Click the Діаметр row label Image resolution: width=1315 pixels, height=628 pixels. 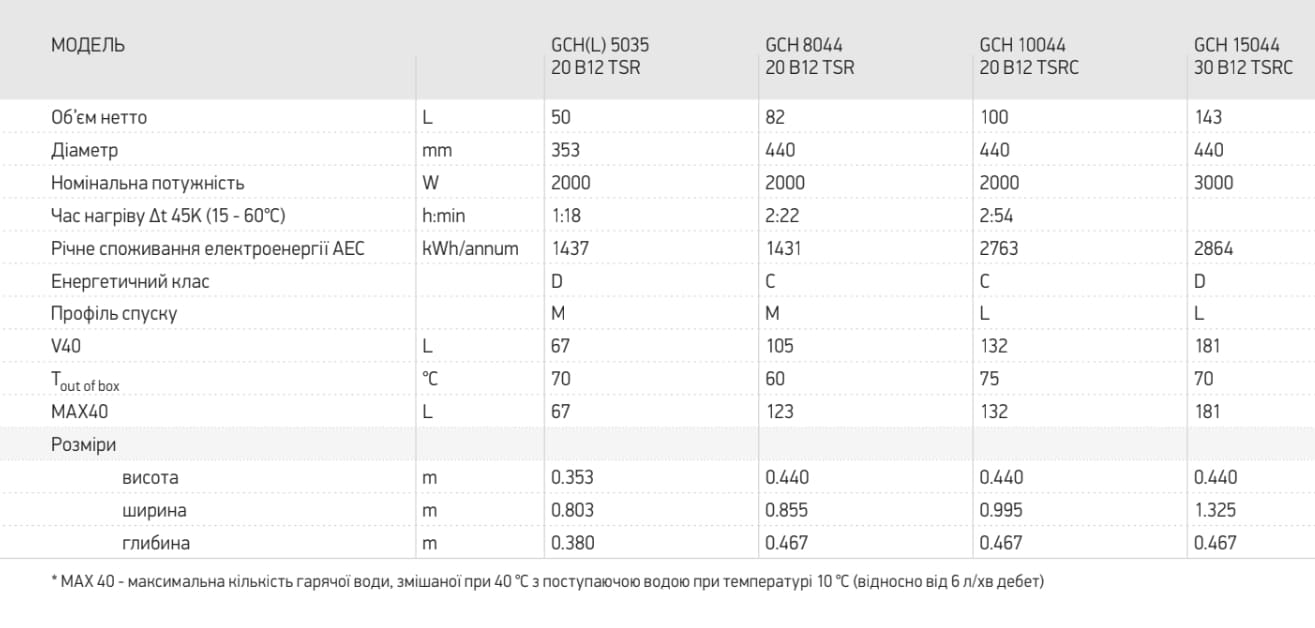(84, 150)
